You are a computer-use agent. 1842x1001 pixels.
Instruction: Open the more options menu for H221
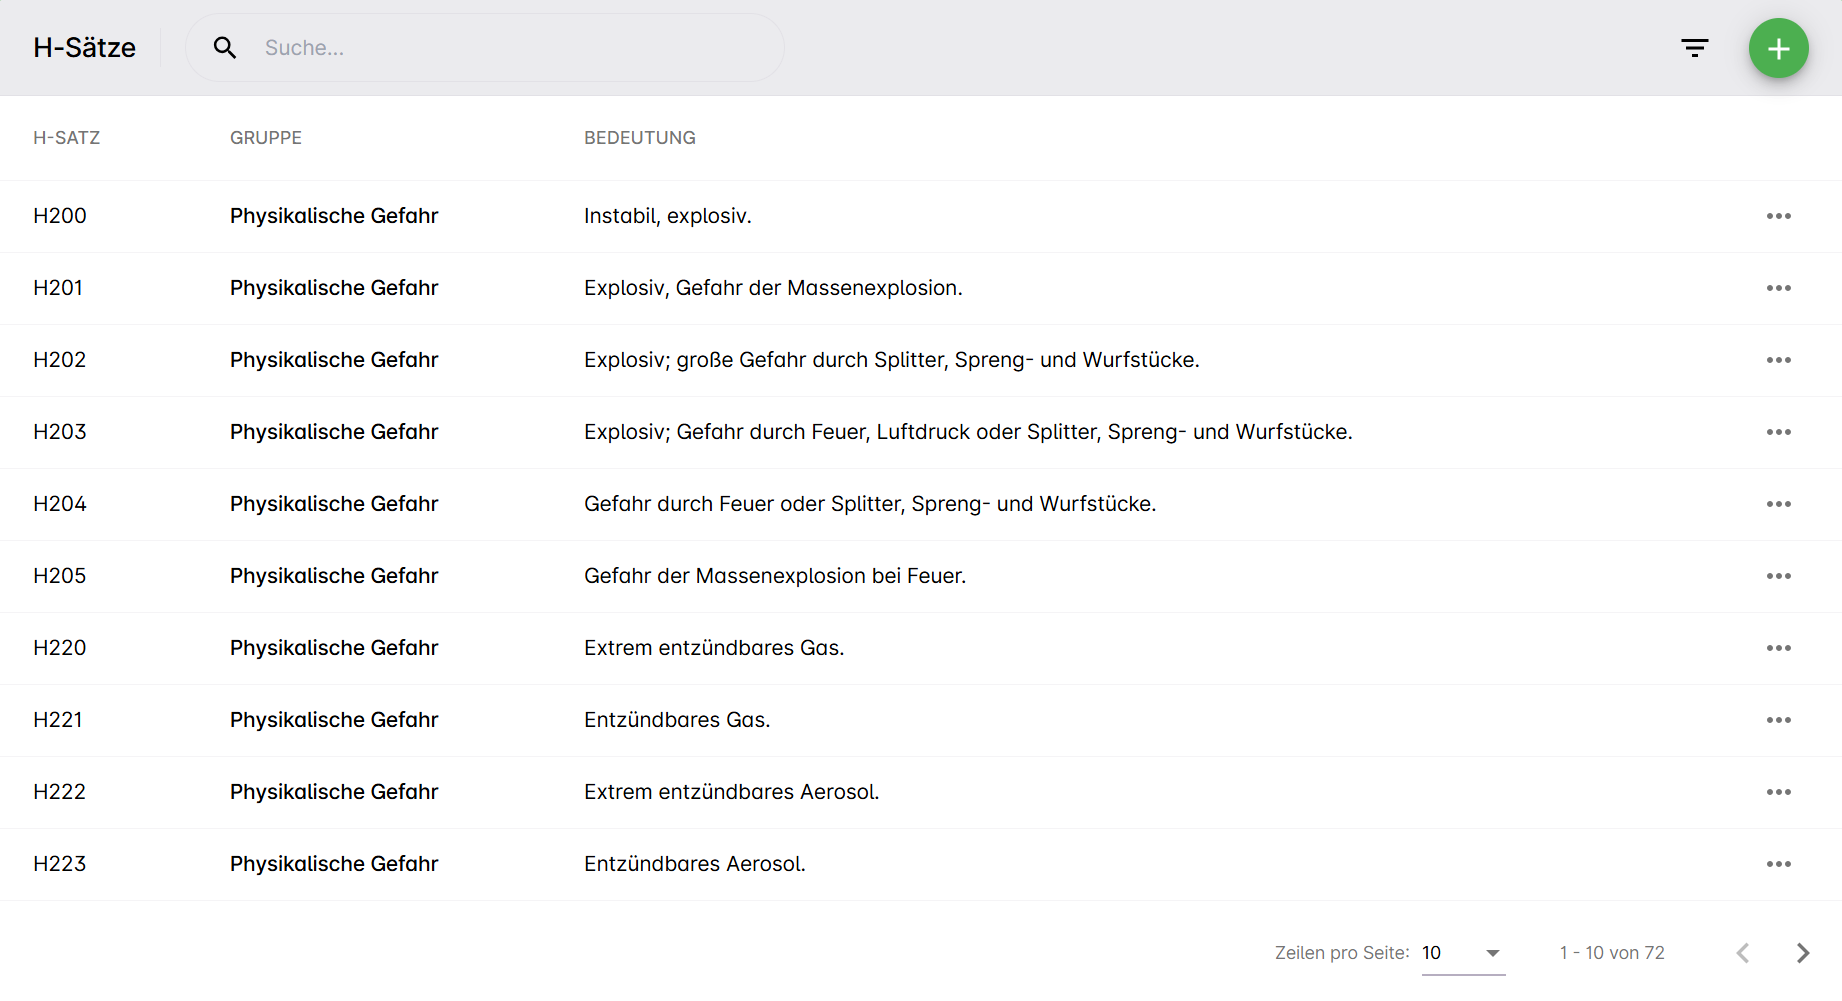[1778, 720]
